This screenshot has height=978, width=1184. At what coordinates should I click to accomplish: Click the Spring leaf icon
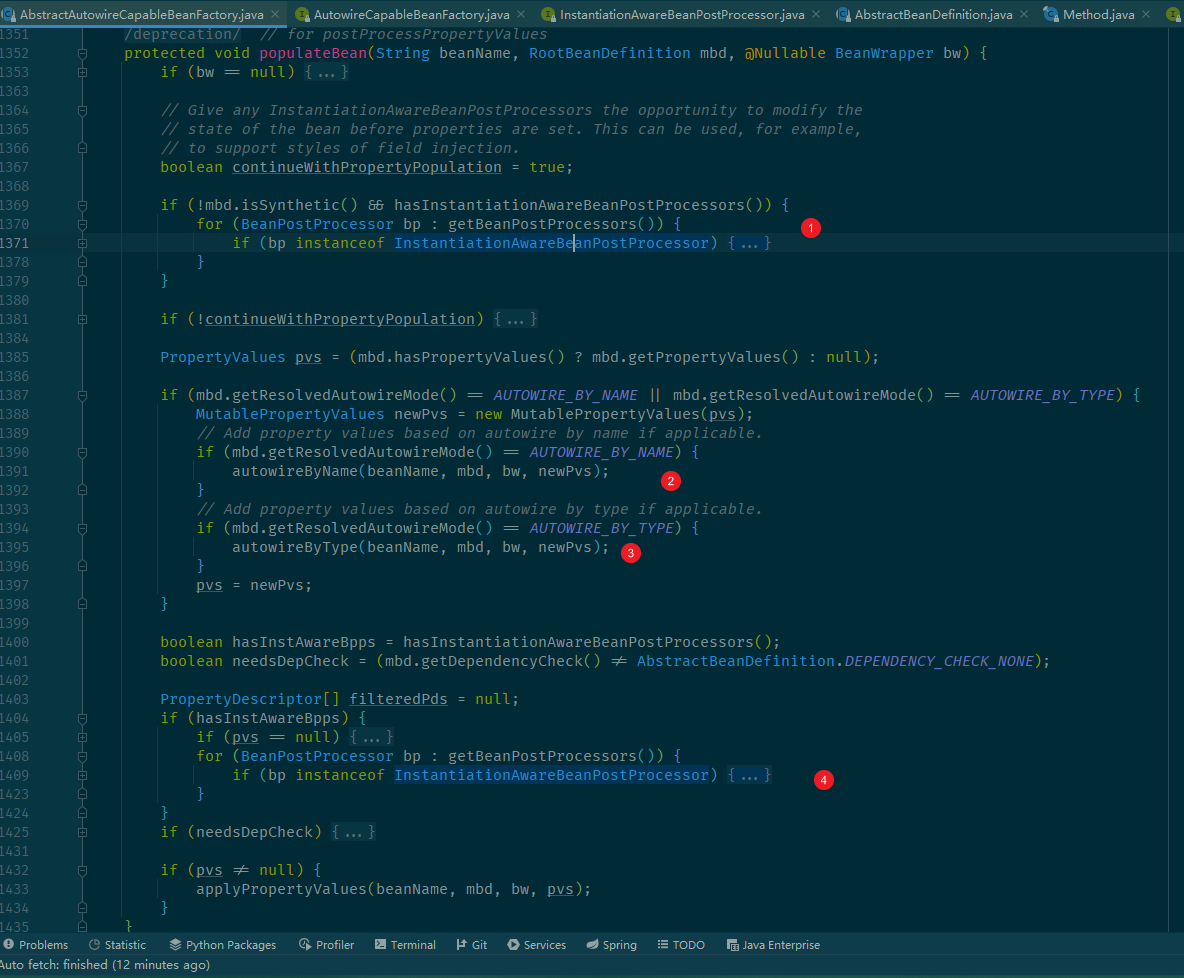coord(593,945)
